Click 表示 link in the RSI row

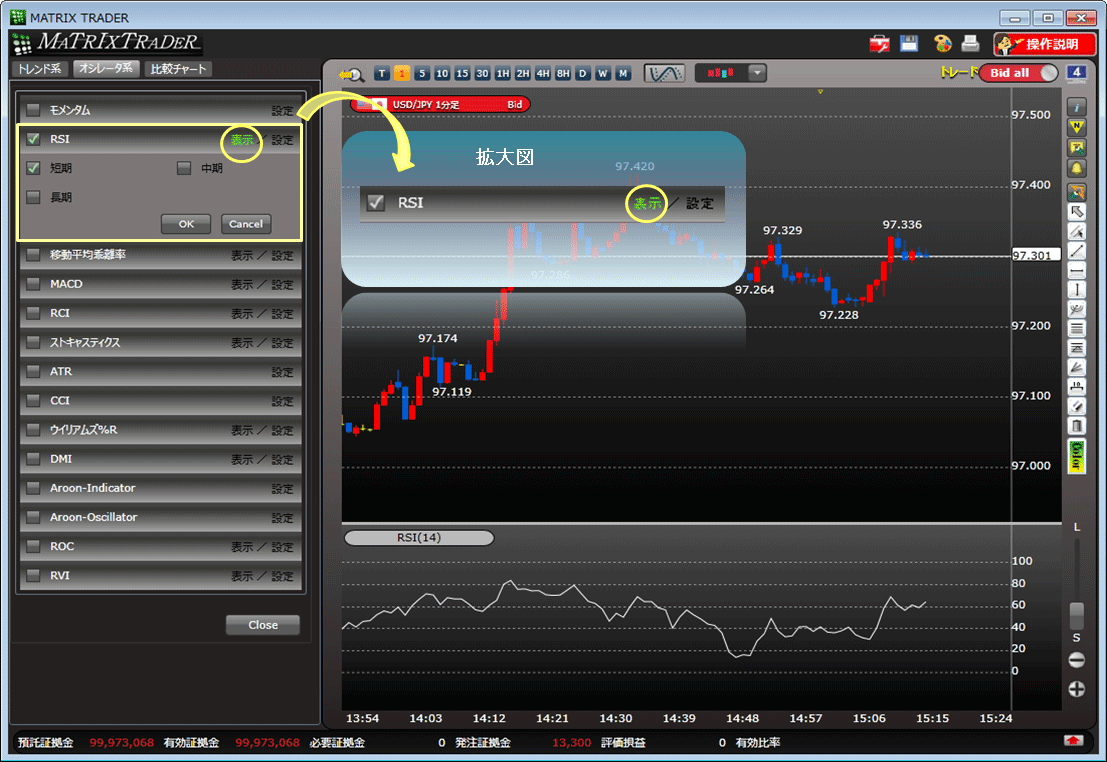[241, 140]
